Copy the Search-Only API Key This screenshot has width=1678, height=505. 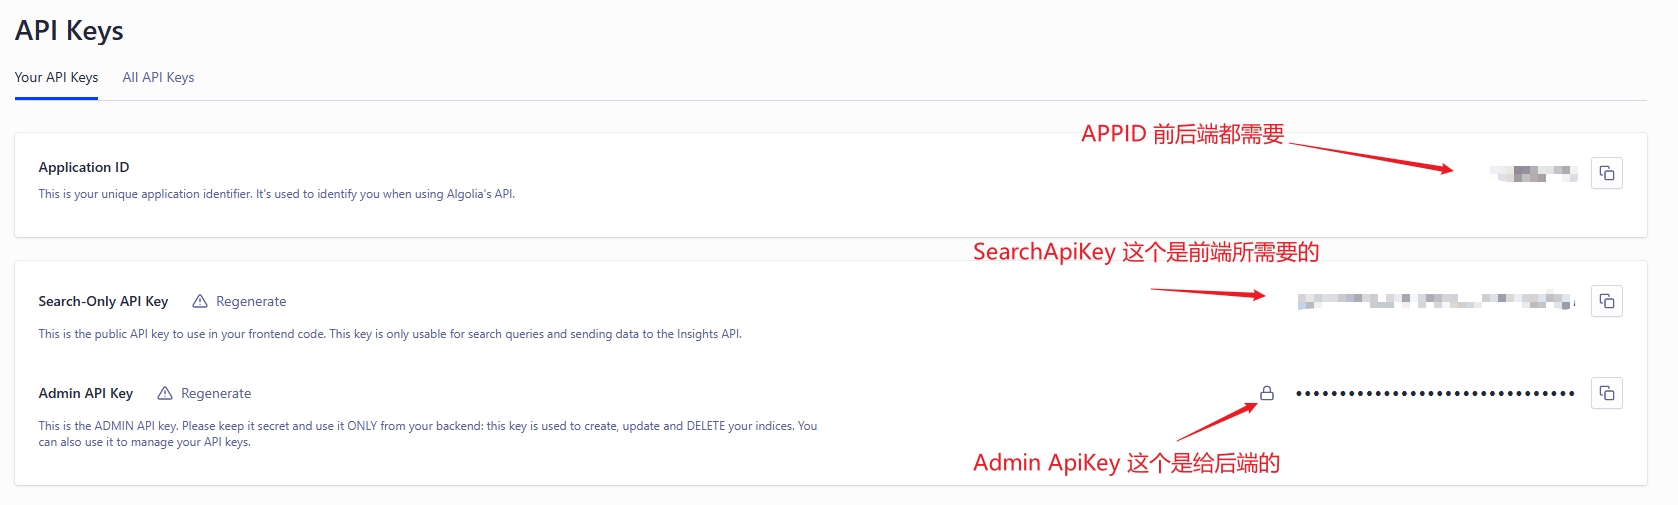click(x=1607, y=301)
